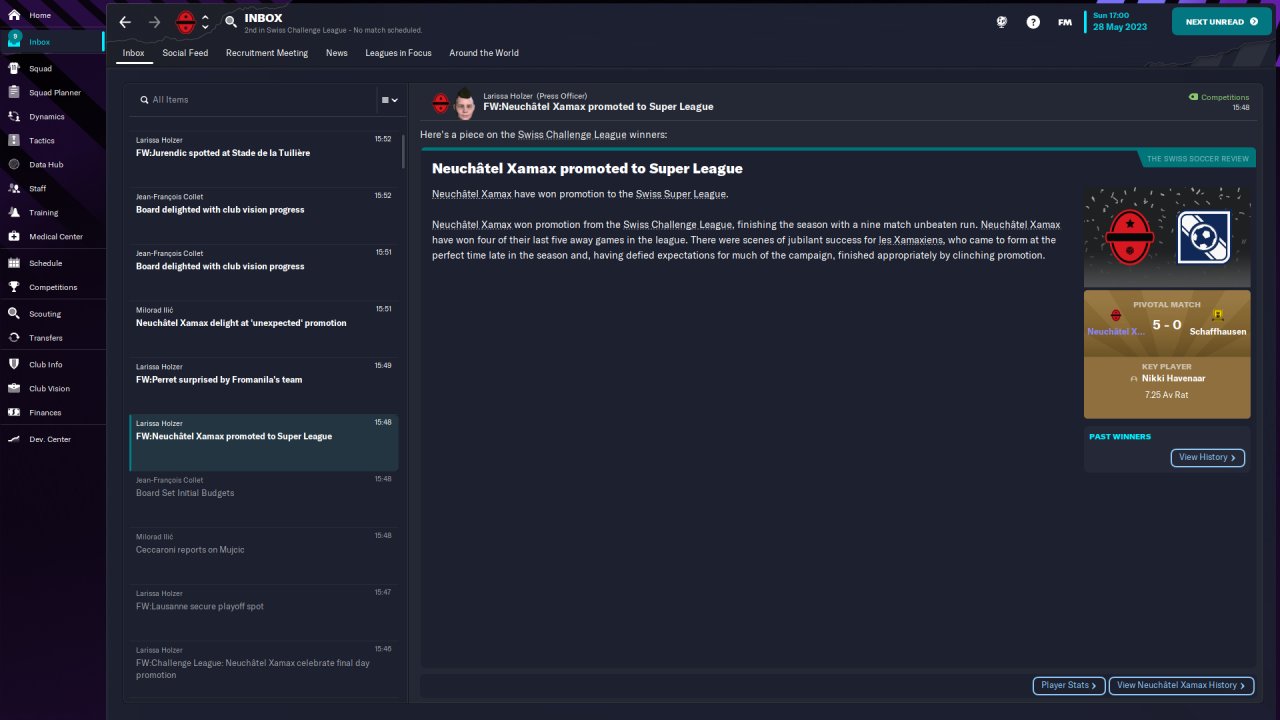1280x720 pixels.
Task: Go to Scouting in the sidebar
Action: pyautogui.click(x=14, y=314)
